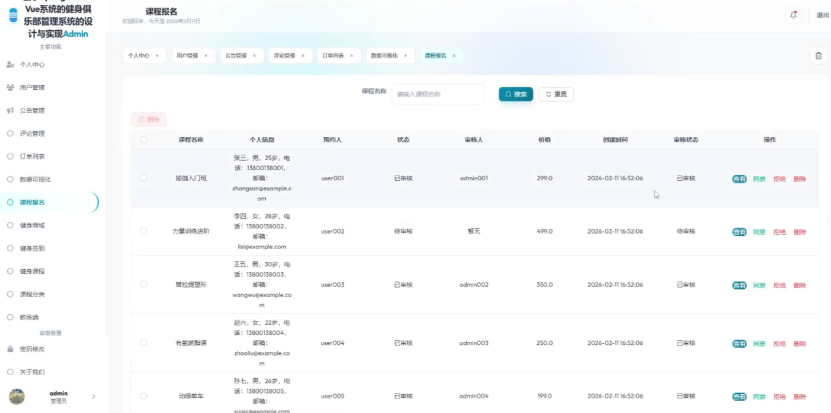Close the 数据可视化 tab
The image size is (831, 413).
406,56
